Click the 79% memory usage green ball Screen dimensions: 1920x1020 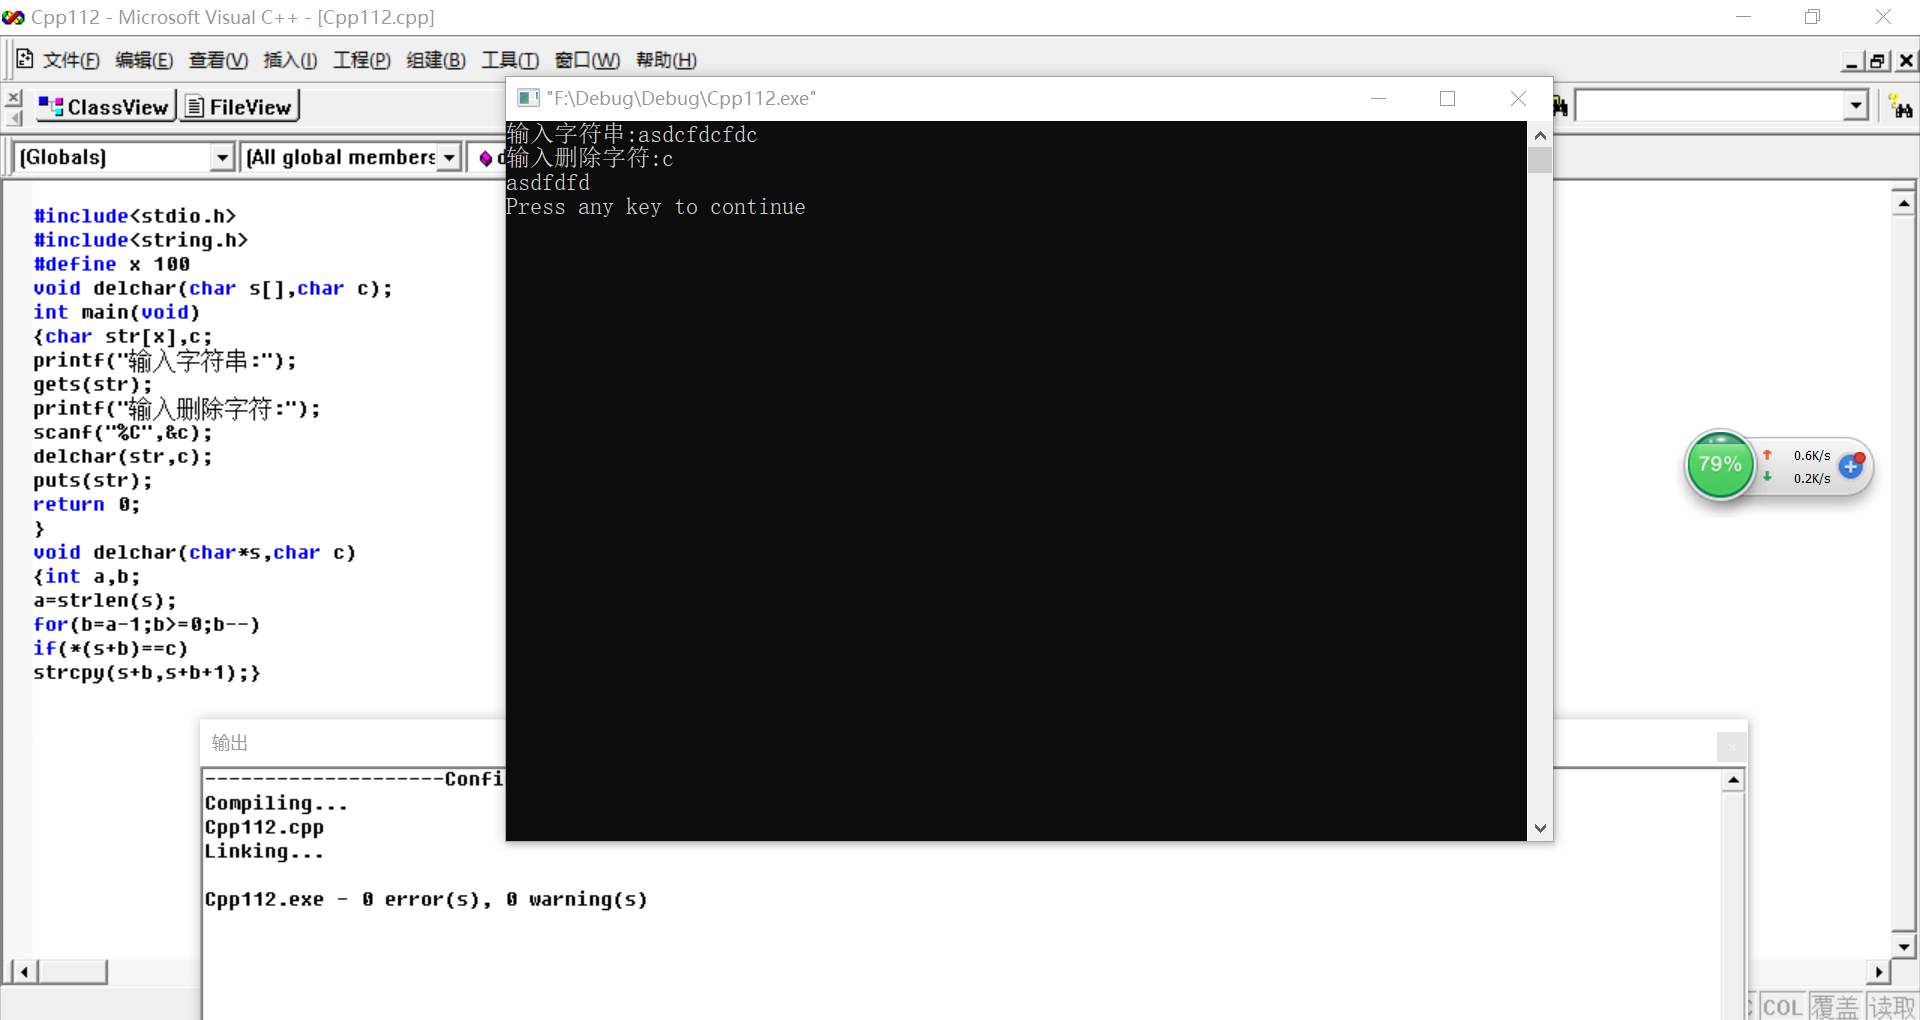pyautogui.click(x=1720, y=465)
